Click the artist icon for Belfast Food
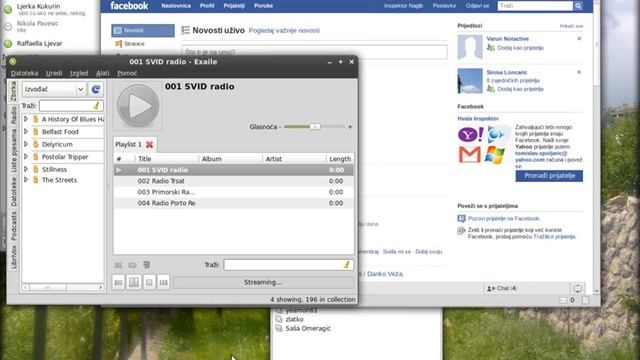 (36, 131)
